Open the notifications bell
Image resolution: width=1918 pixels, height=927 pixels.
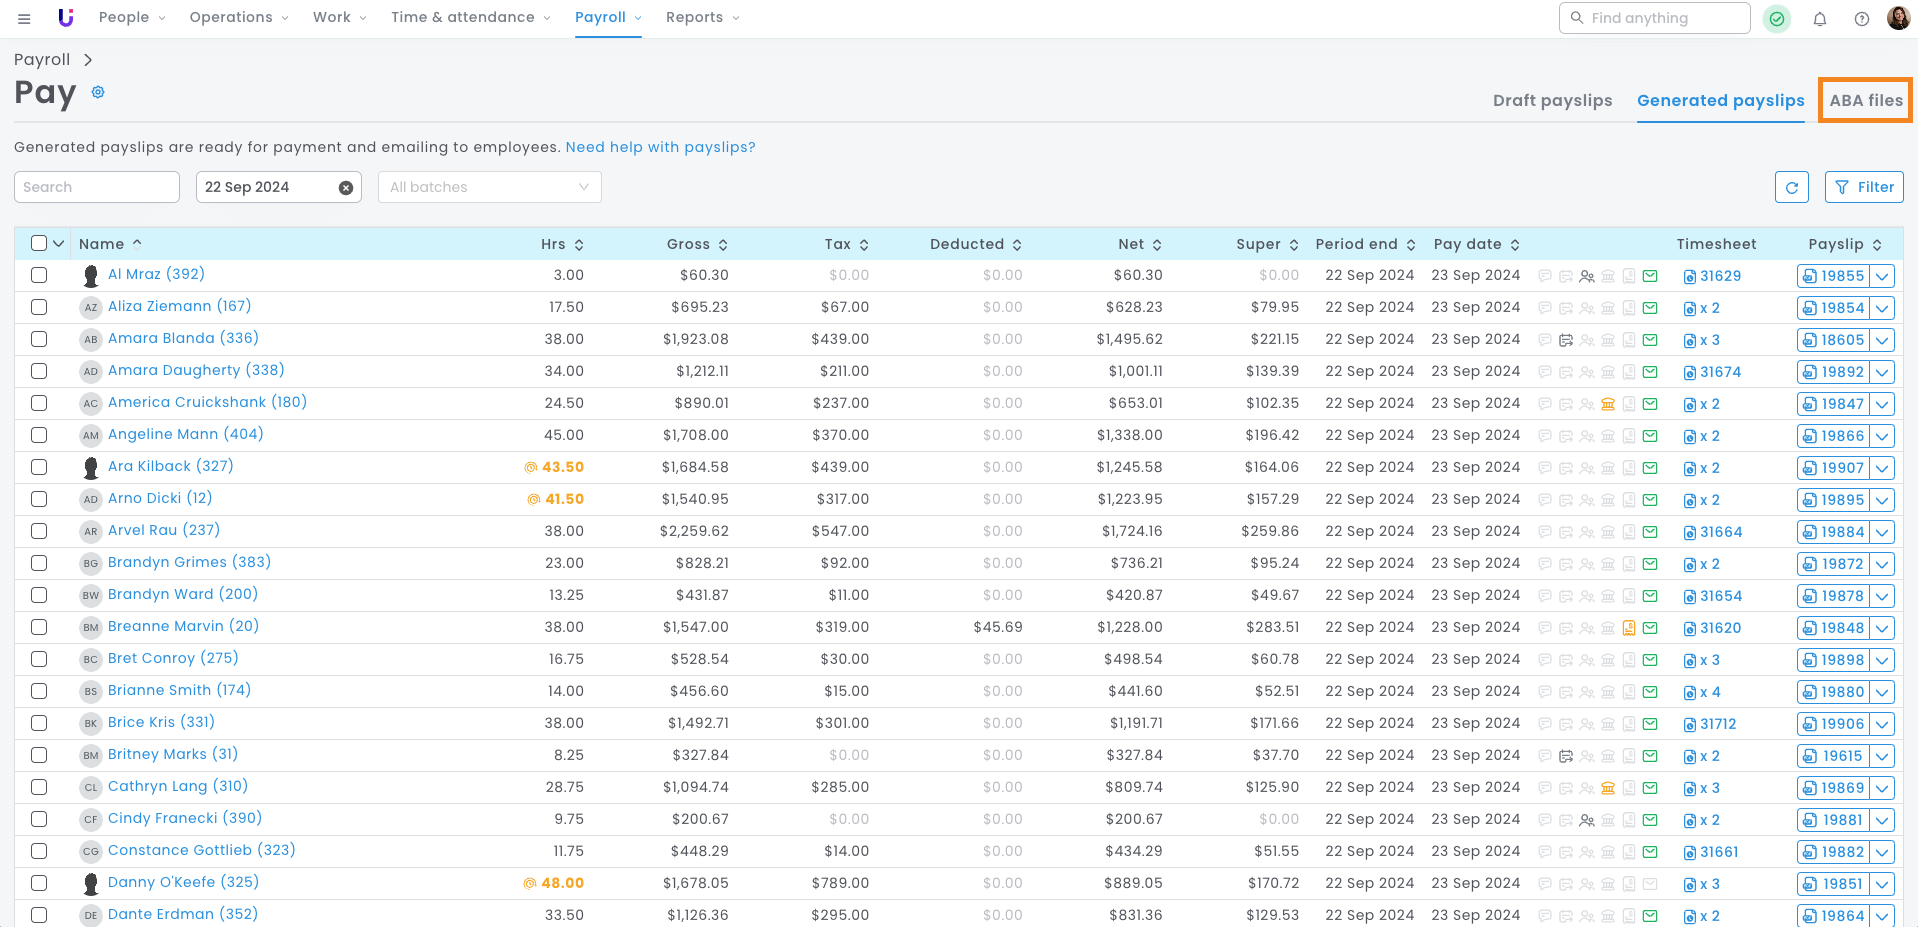1820,18
